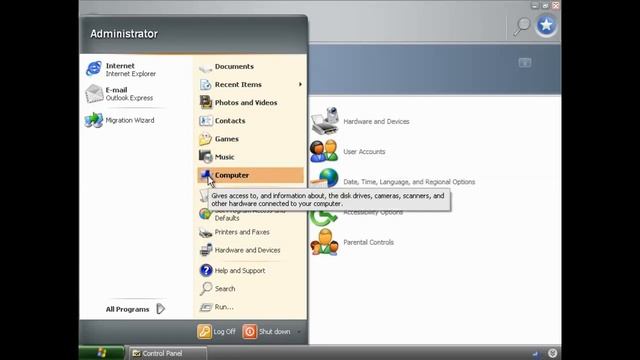Expand the Recent Items submenu arrow
Viewport: 640px width, 360px height.
pyautogui.click(x=300, y=84)
